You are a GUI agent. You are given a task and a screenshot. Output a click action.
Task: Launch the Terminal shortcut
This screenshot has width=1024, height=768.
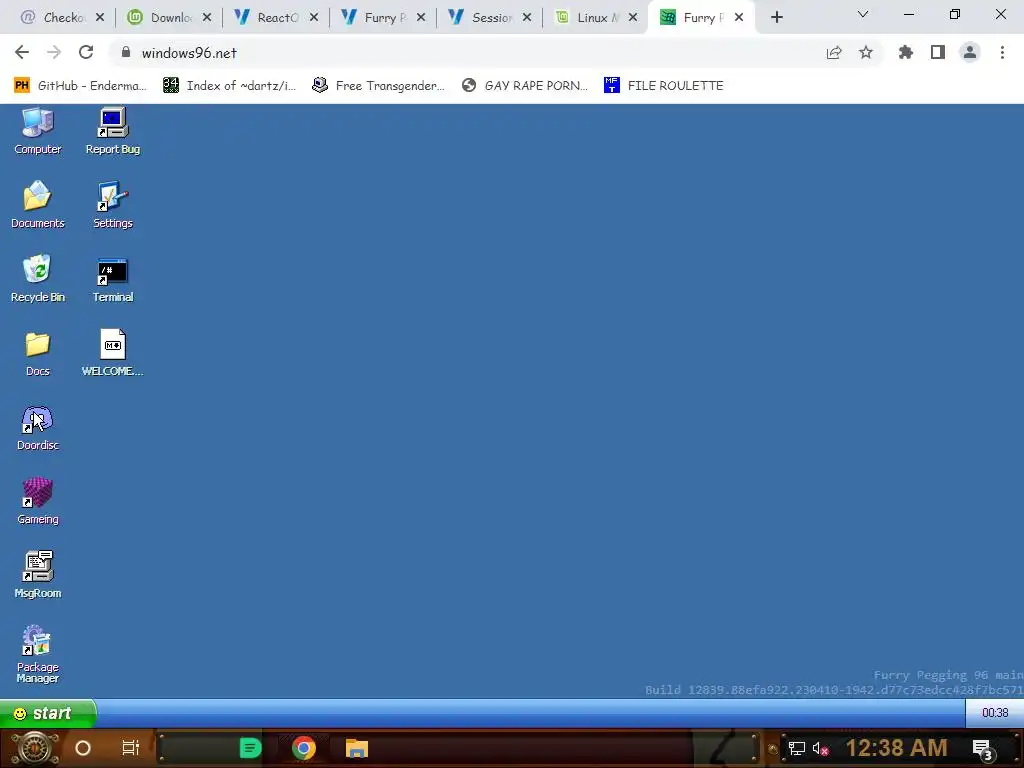(x=112, y=279)
